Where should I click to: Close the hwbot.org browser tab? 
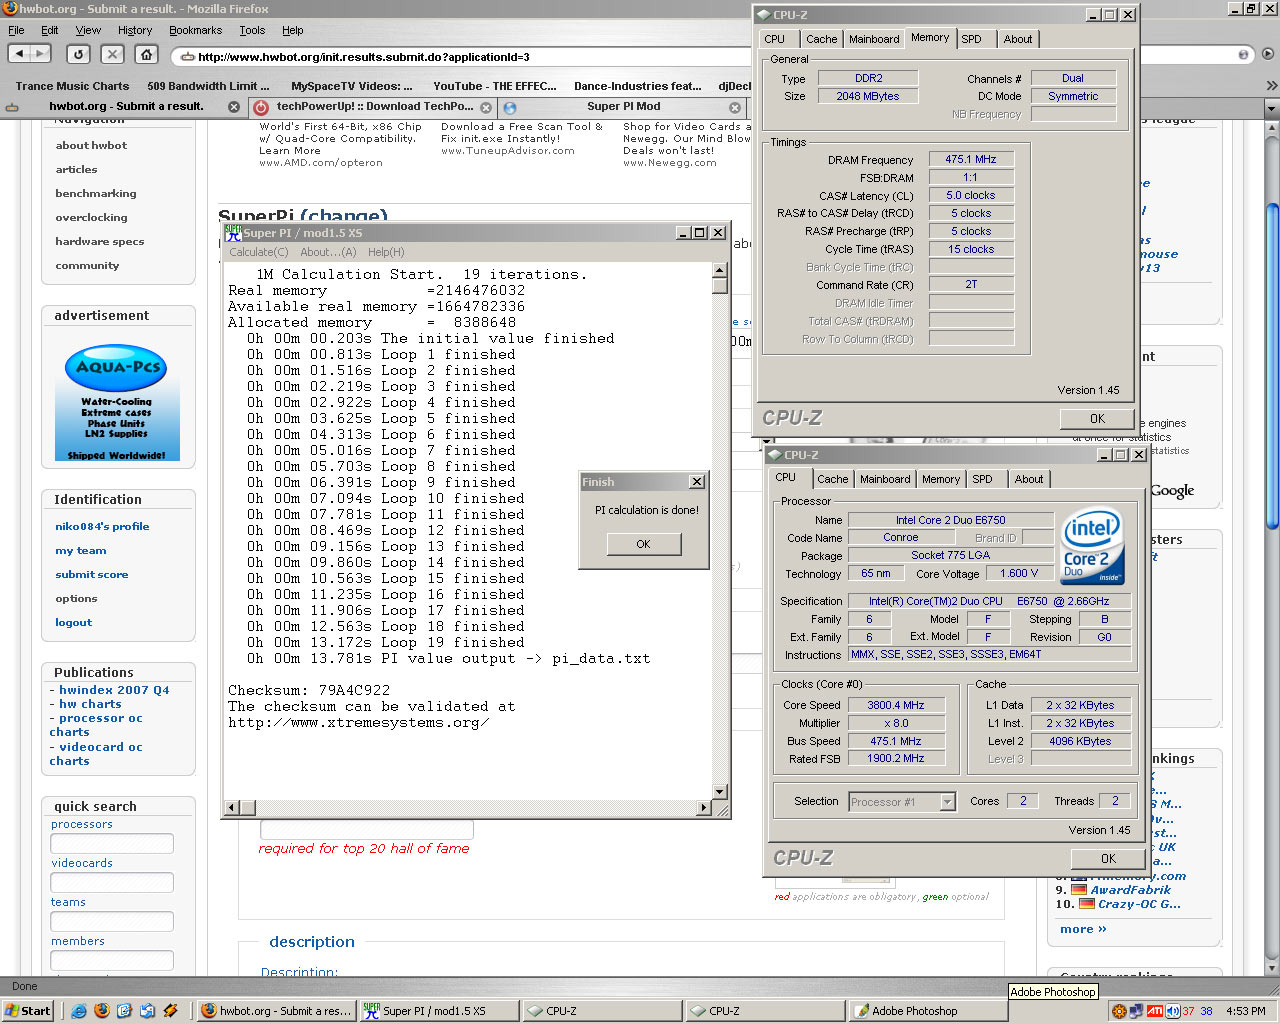pyautogui.click(x=234, y=106)
